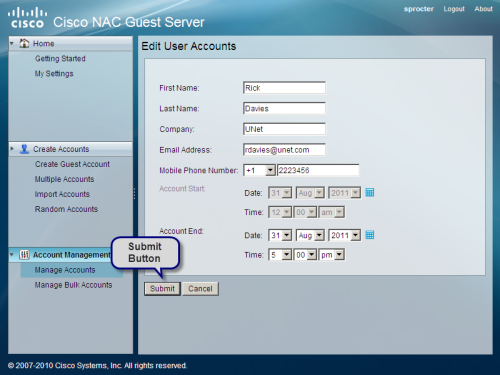Image resolution: width=500 pixels, height=375 pixels.
Task: Click the Create Accounts user icon
Action: pyautogui.click(x=24, y=149)
